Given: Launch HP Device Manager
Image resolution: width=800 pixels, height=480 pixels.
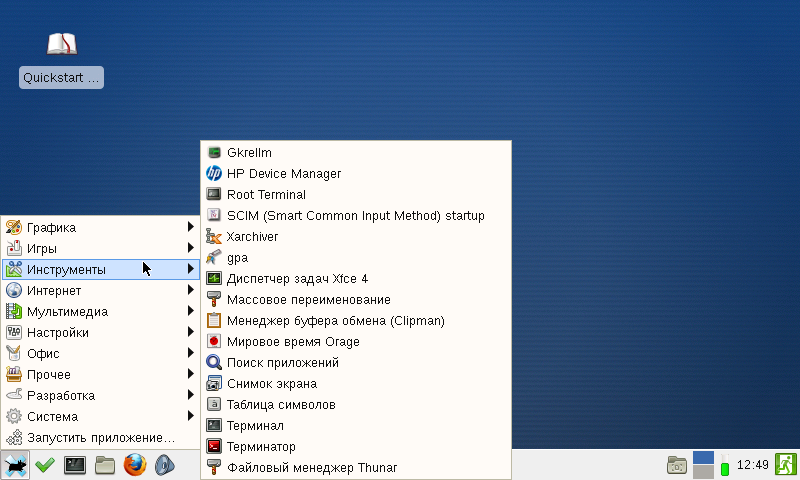Looking at the screenshot, I should [283, 173].
